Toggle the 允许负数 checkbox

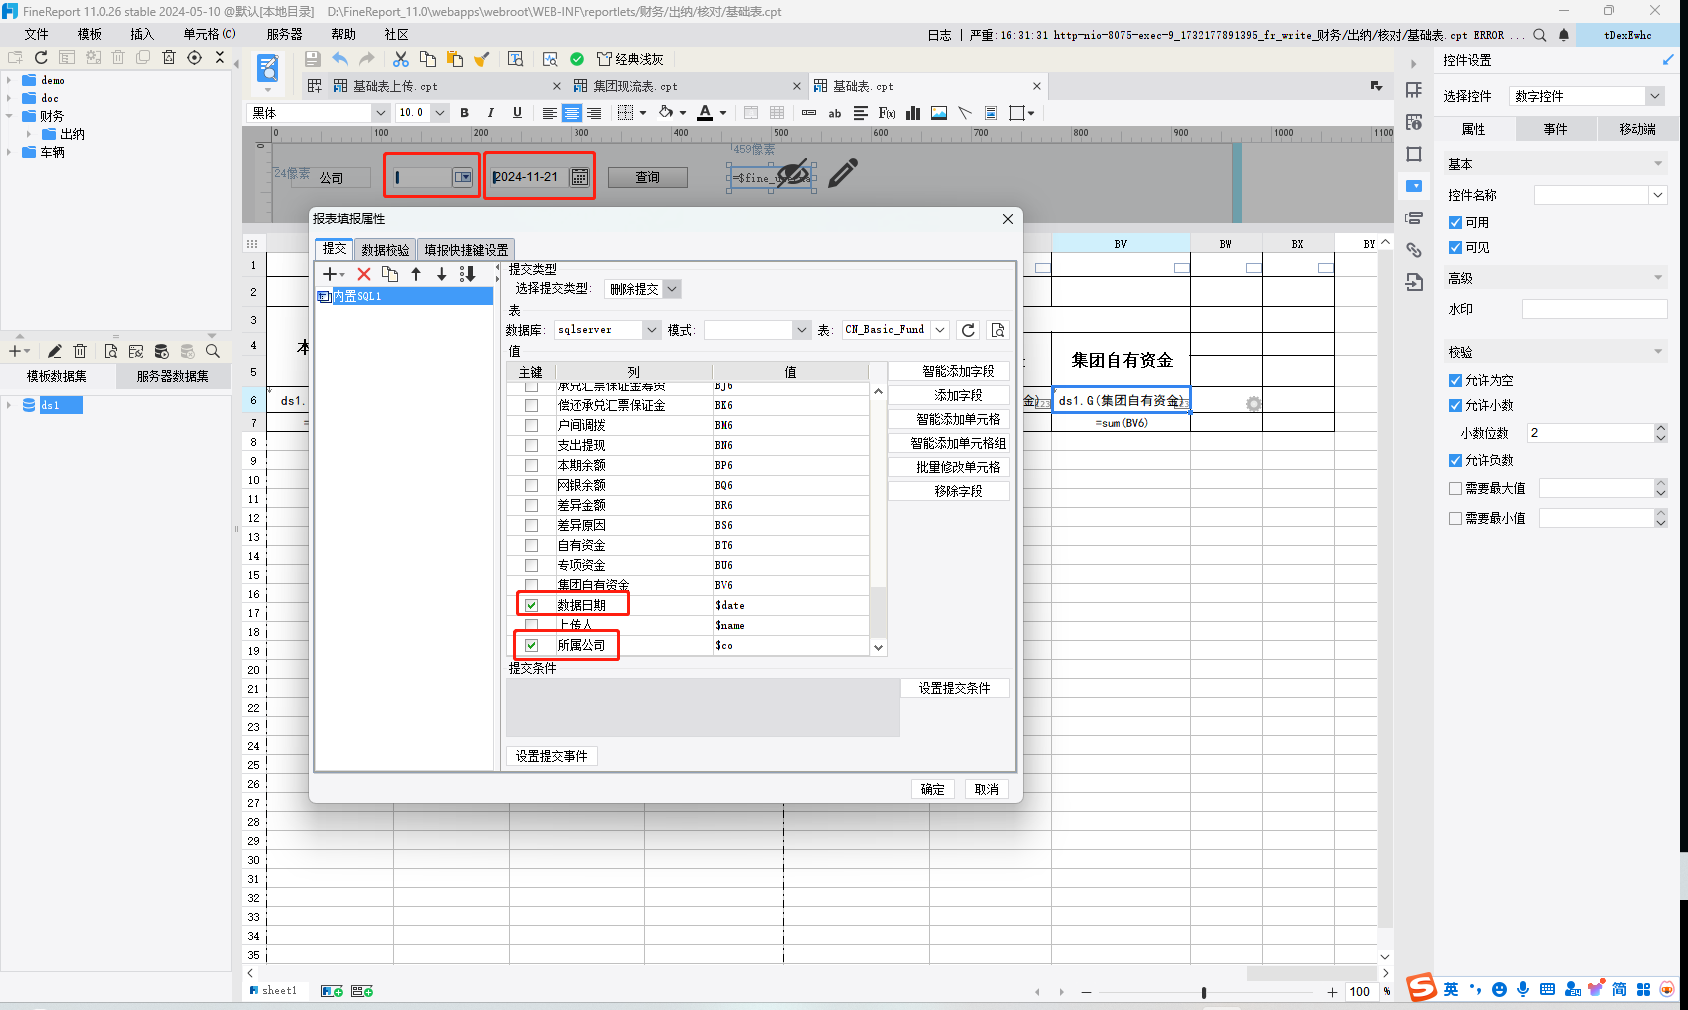point(1455,460)
